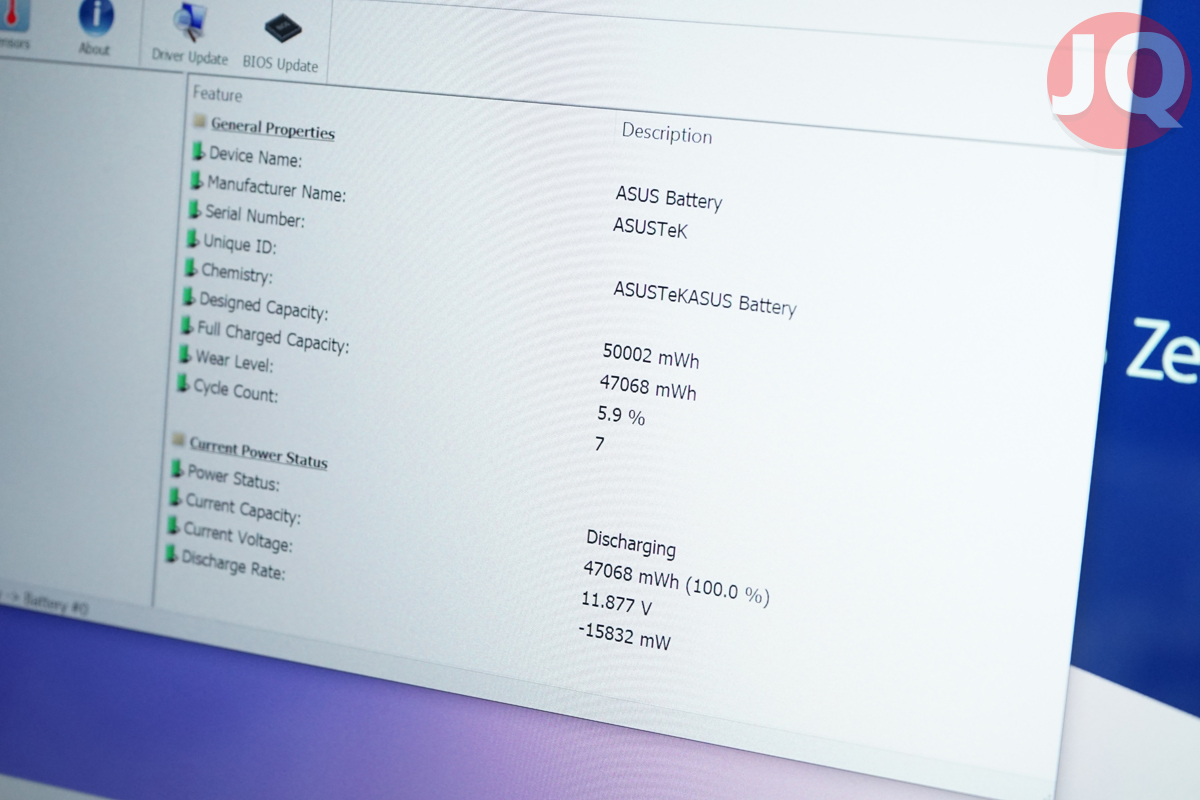This screenshot has width=1200, height=800.
Task: Click the cycle count value '7'
Action: coord(599,443)
